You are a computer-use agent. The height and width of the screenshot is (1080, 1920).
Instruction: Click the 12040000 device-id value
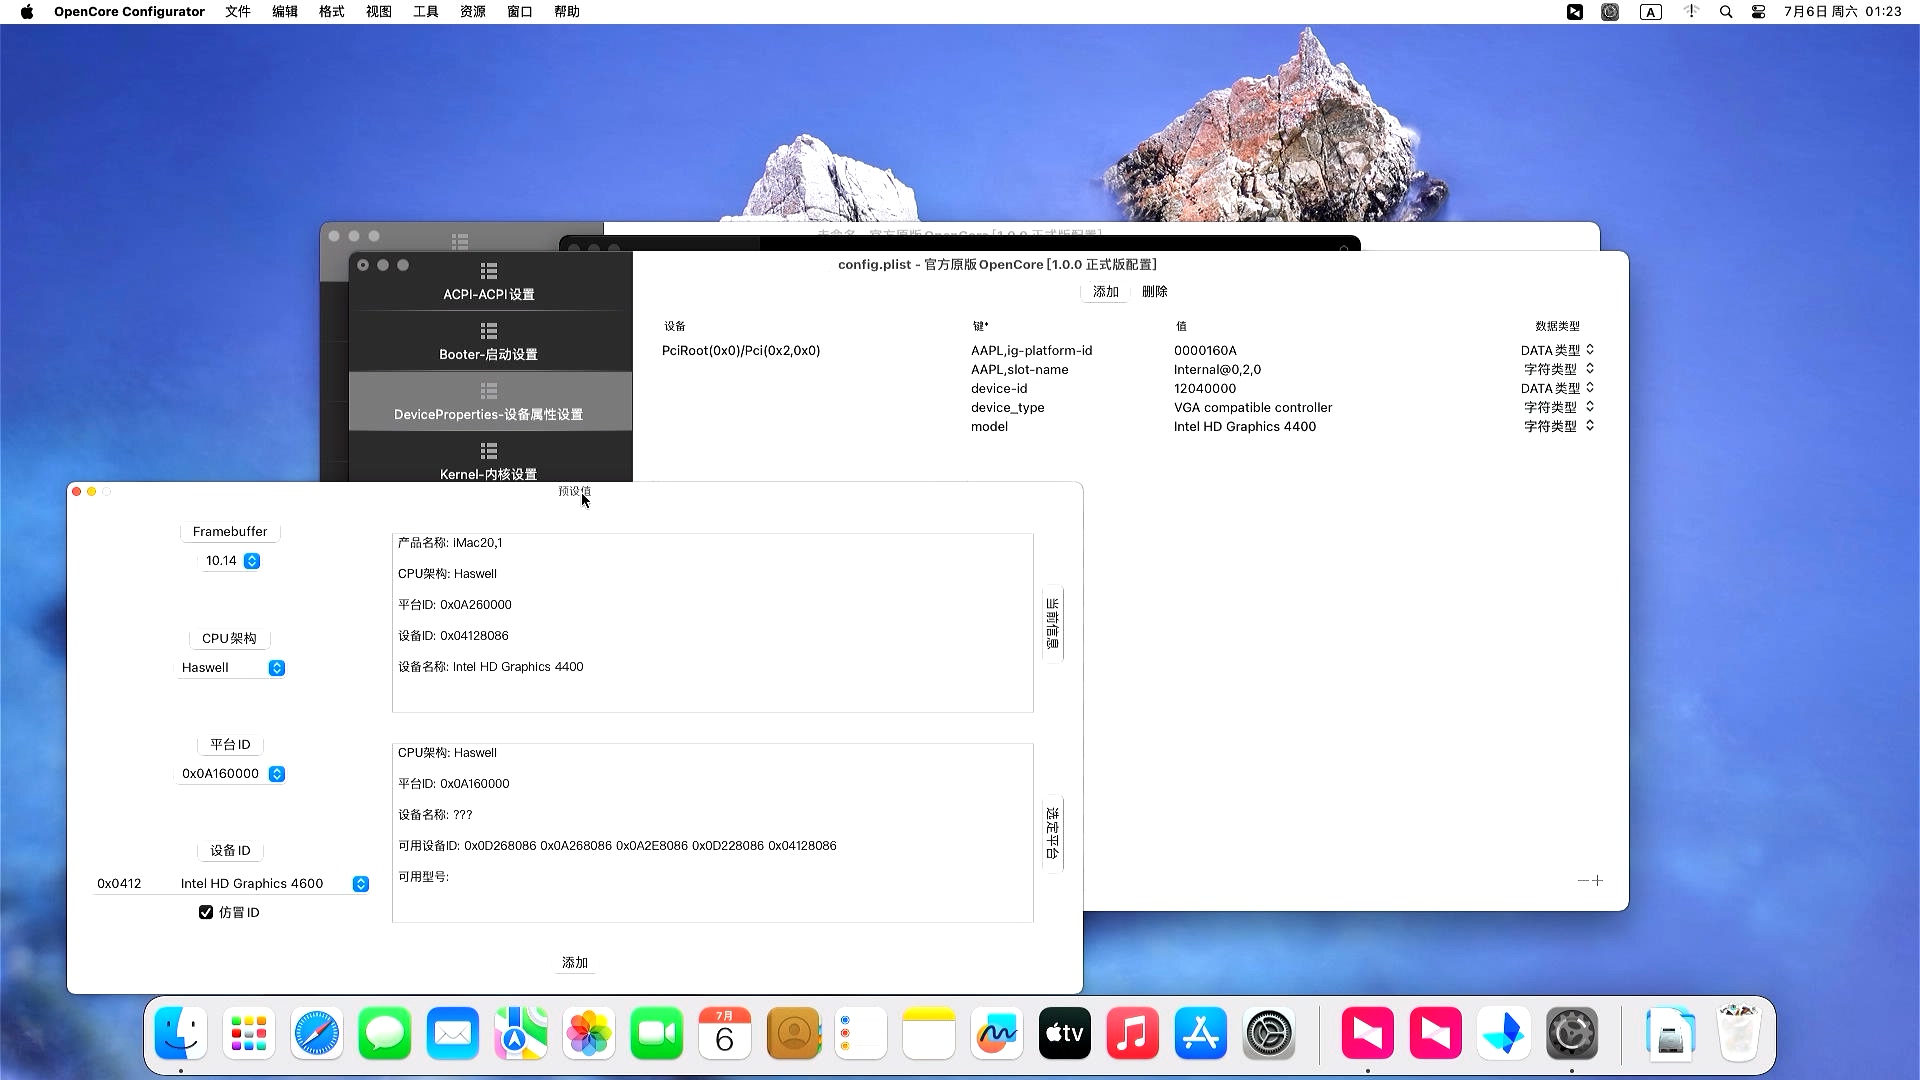pyautogui.click(x=1205, y=389)
